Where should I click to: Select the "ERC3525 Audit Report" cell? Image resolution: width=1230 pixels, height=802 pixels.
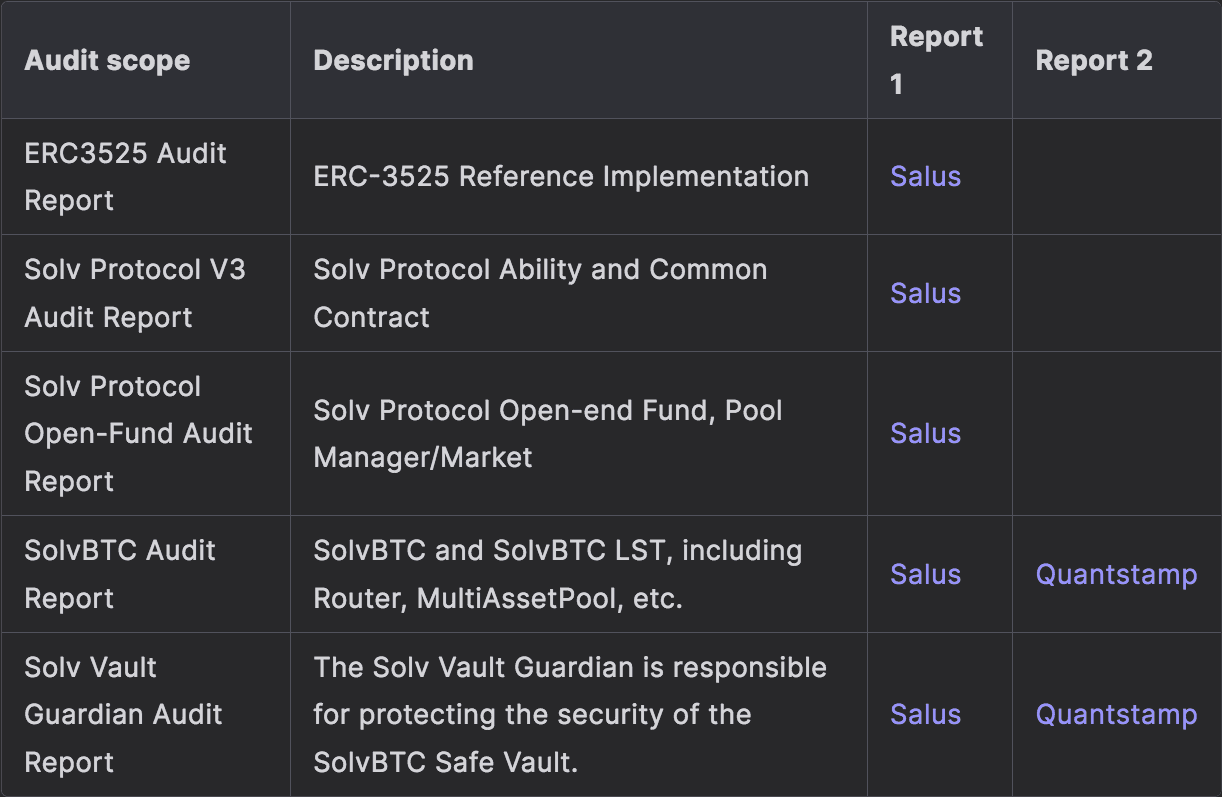(x=125, y=177)
